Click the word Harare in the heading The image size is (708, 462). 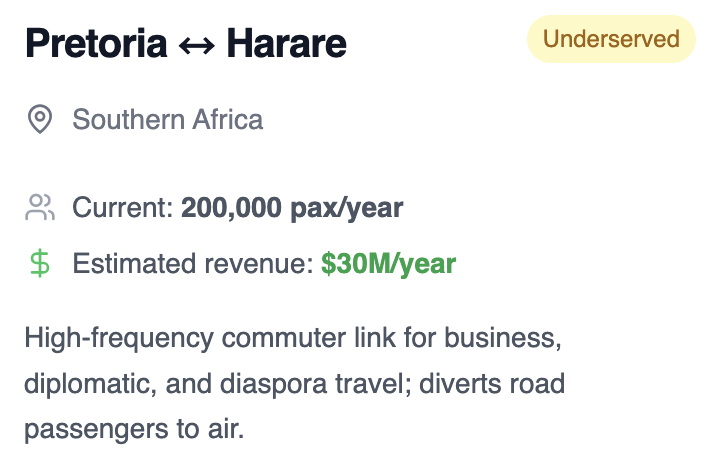coord(287,43)
